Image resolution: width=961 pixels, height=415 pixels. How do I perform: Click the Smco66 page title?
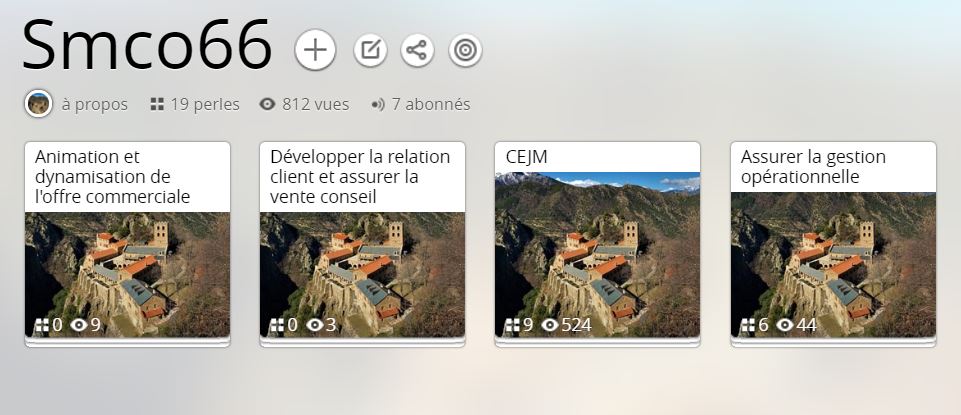(x=147, y=46)
